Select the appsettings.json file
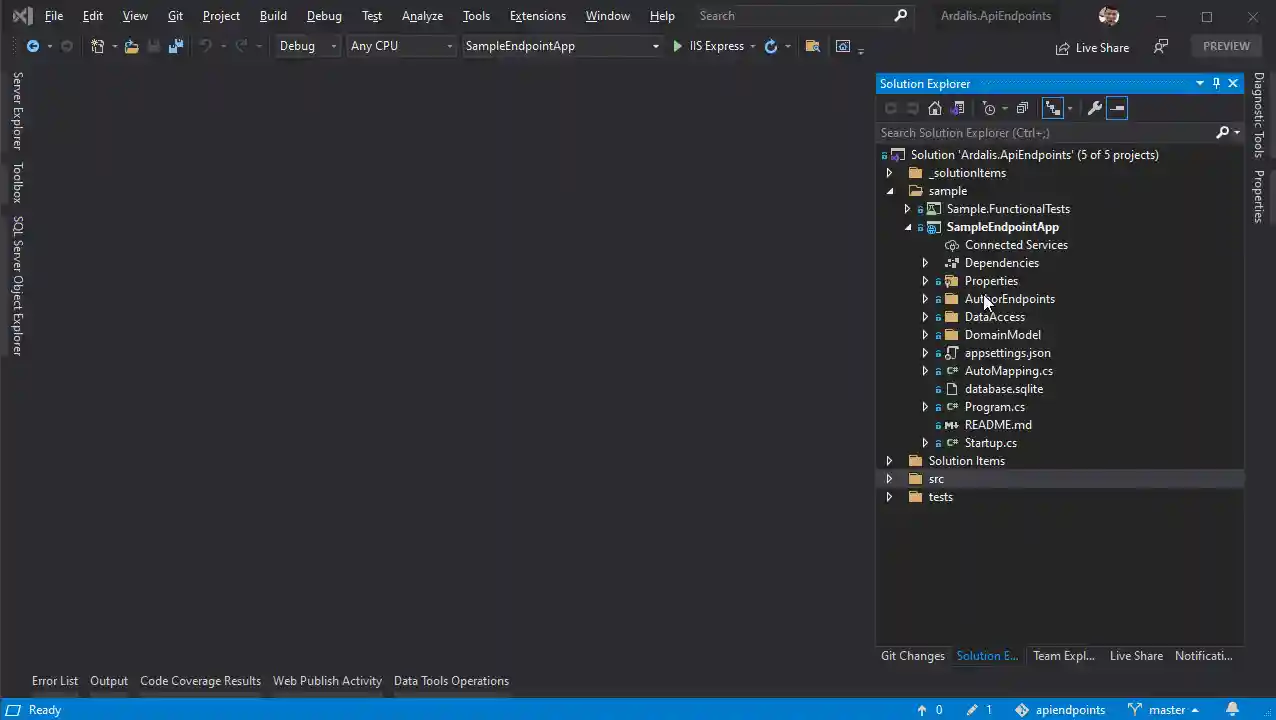 [1007, 353]
